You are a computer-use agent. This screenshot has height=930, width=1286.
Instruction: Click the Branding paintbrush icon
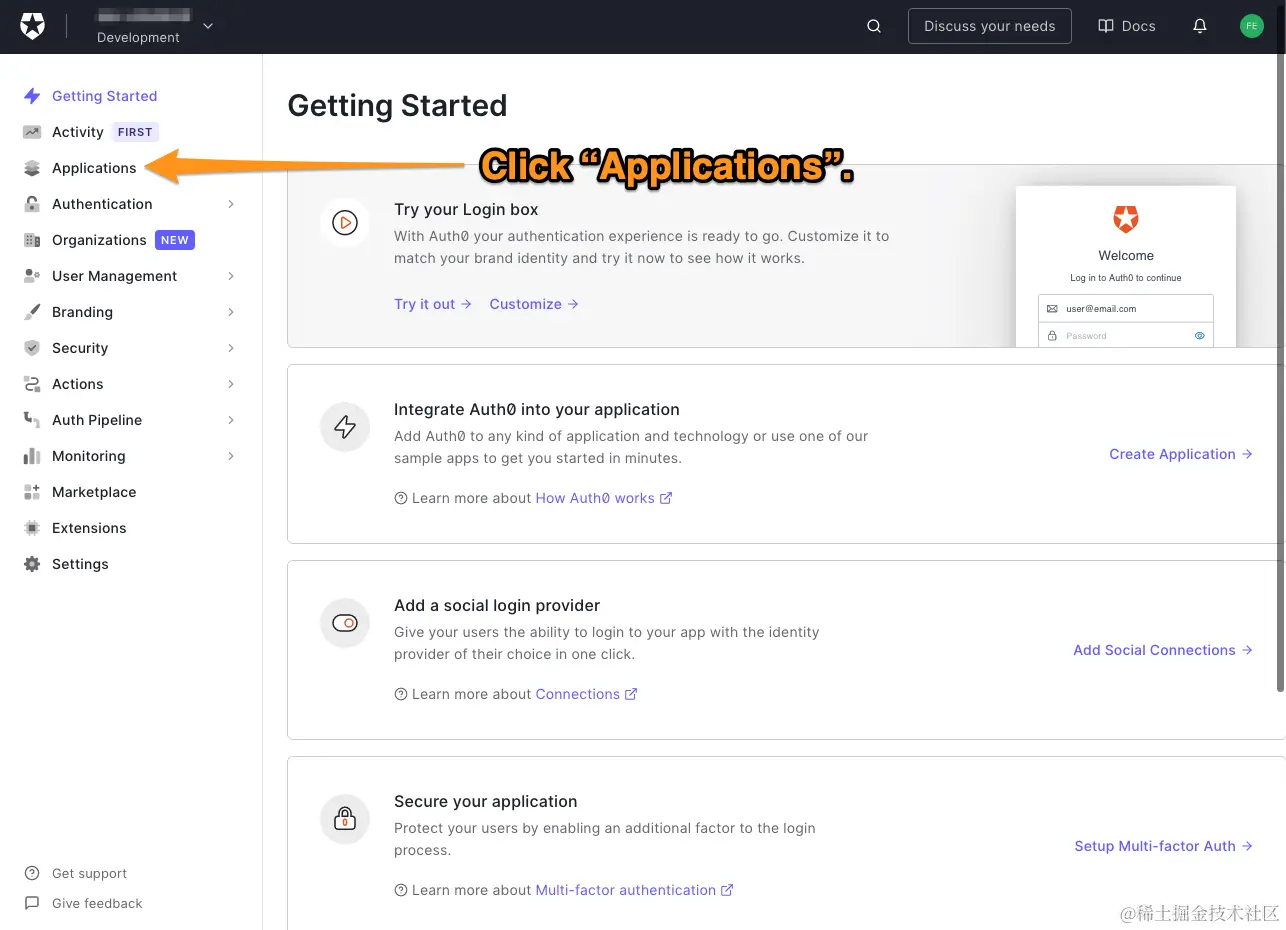pyautogui.click(x=32, y=312)
